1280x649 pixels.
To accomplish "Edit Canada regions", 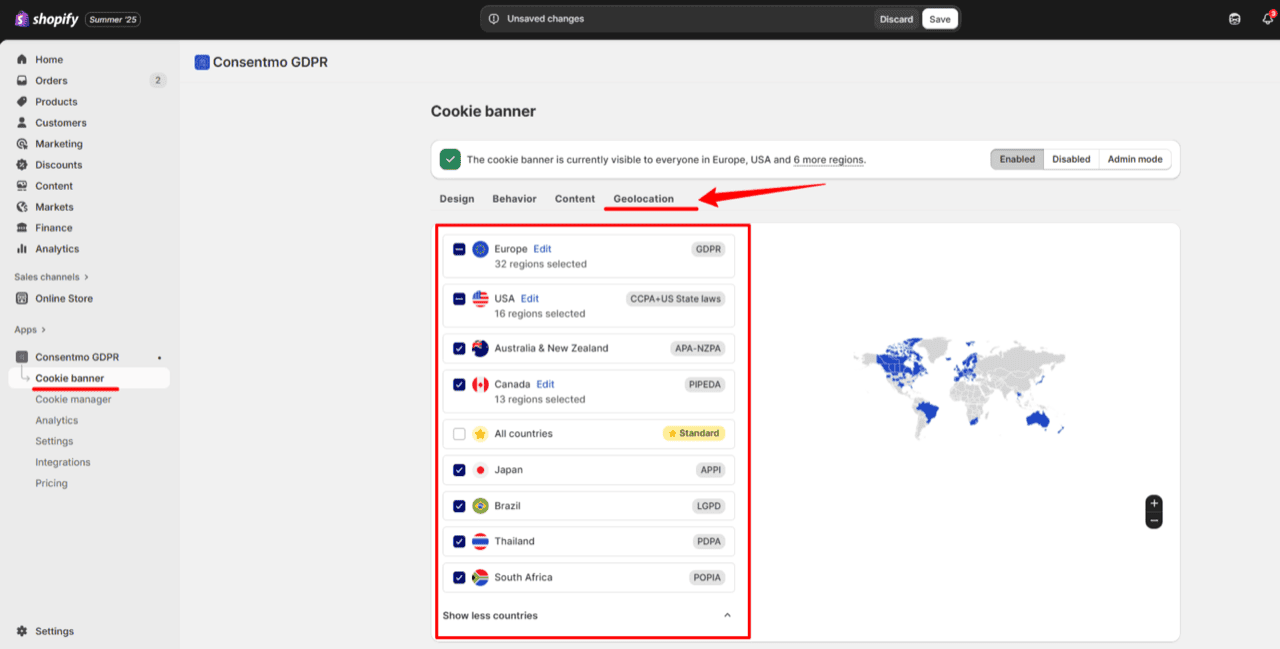I will click(x=545, y=384).
